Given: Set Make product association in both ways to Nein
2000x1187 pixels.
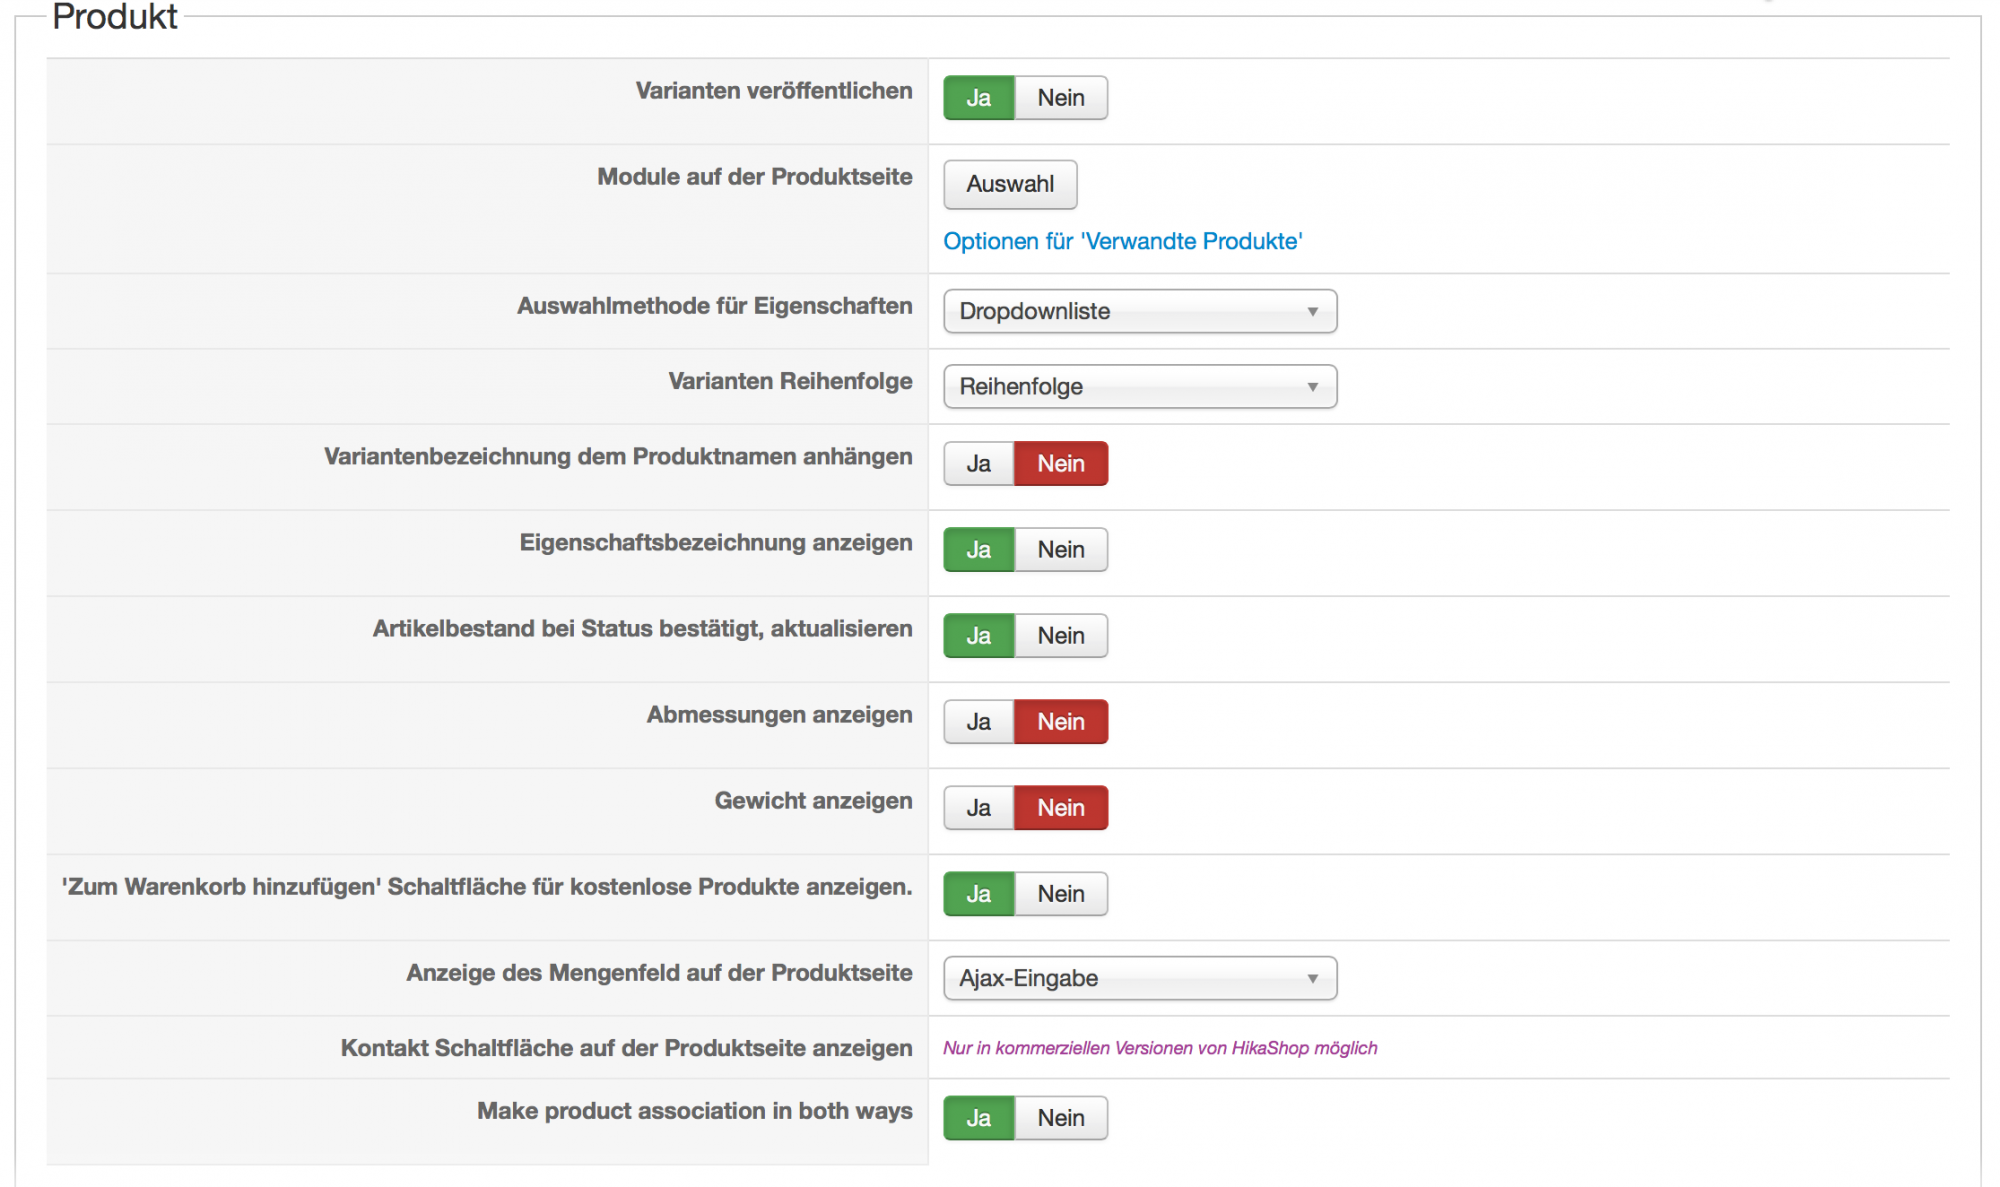Looking at the screenshot, I should pyautogui.click(x=1060, y=1118).
